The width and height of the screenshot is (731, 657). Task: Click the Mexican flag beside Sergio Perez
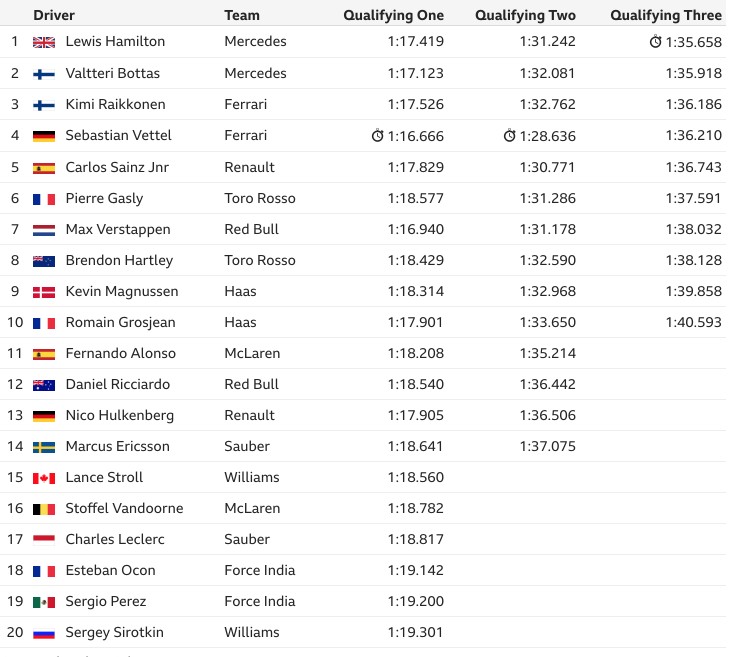click(x=44, y=602)
